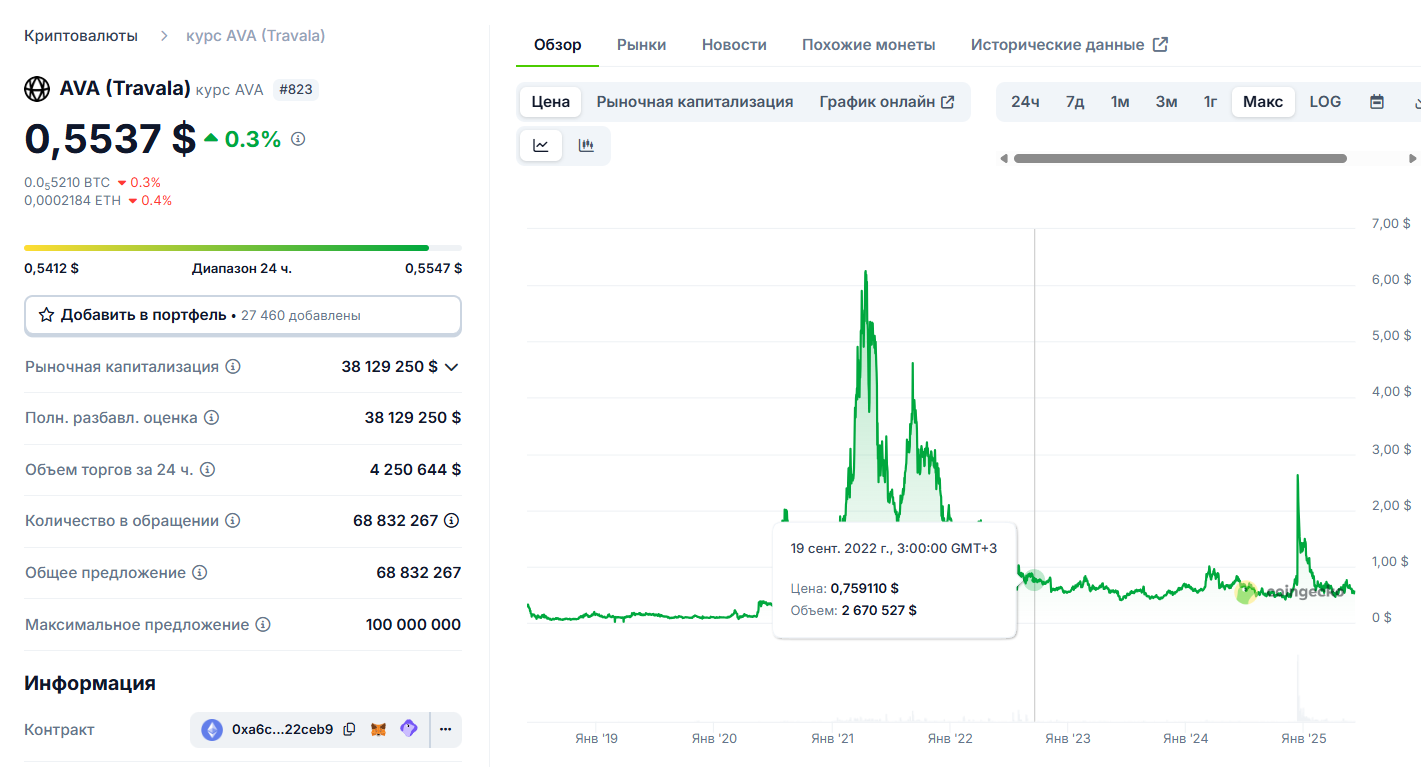This screenshot has height=767, width=1422.
Task: Show the Рыночная капитализация chart
Action: (x=695, y=102)
